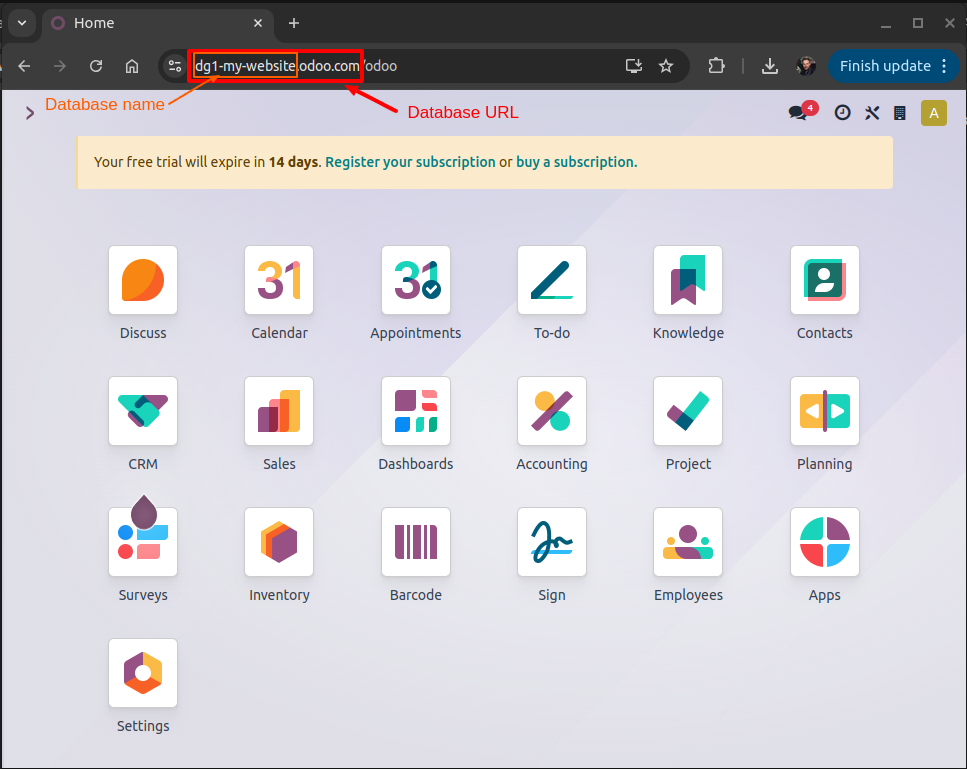Open the messages icon with 4 notifications
Screen dimensions: 967x769
pos(802,112)
